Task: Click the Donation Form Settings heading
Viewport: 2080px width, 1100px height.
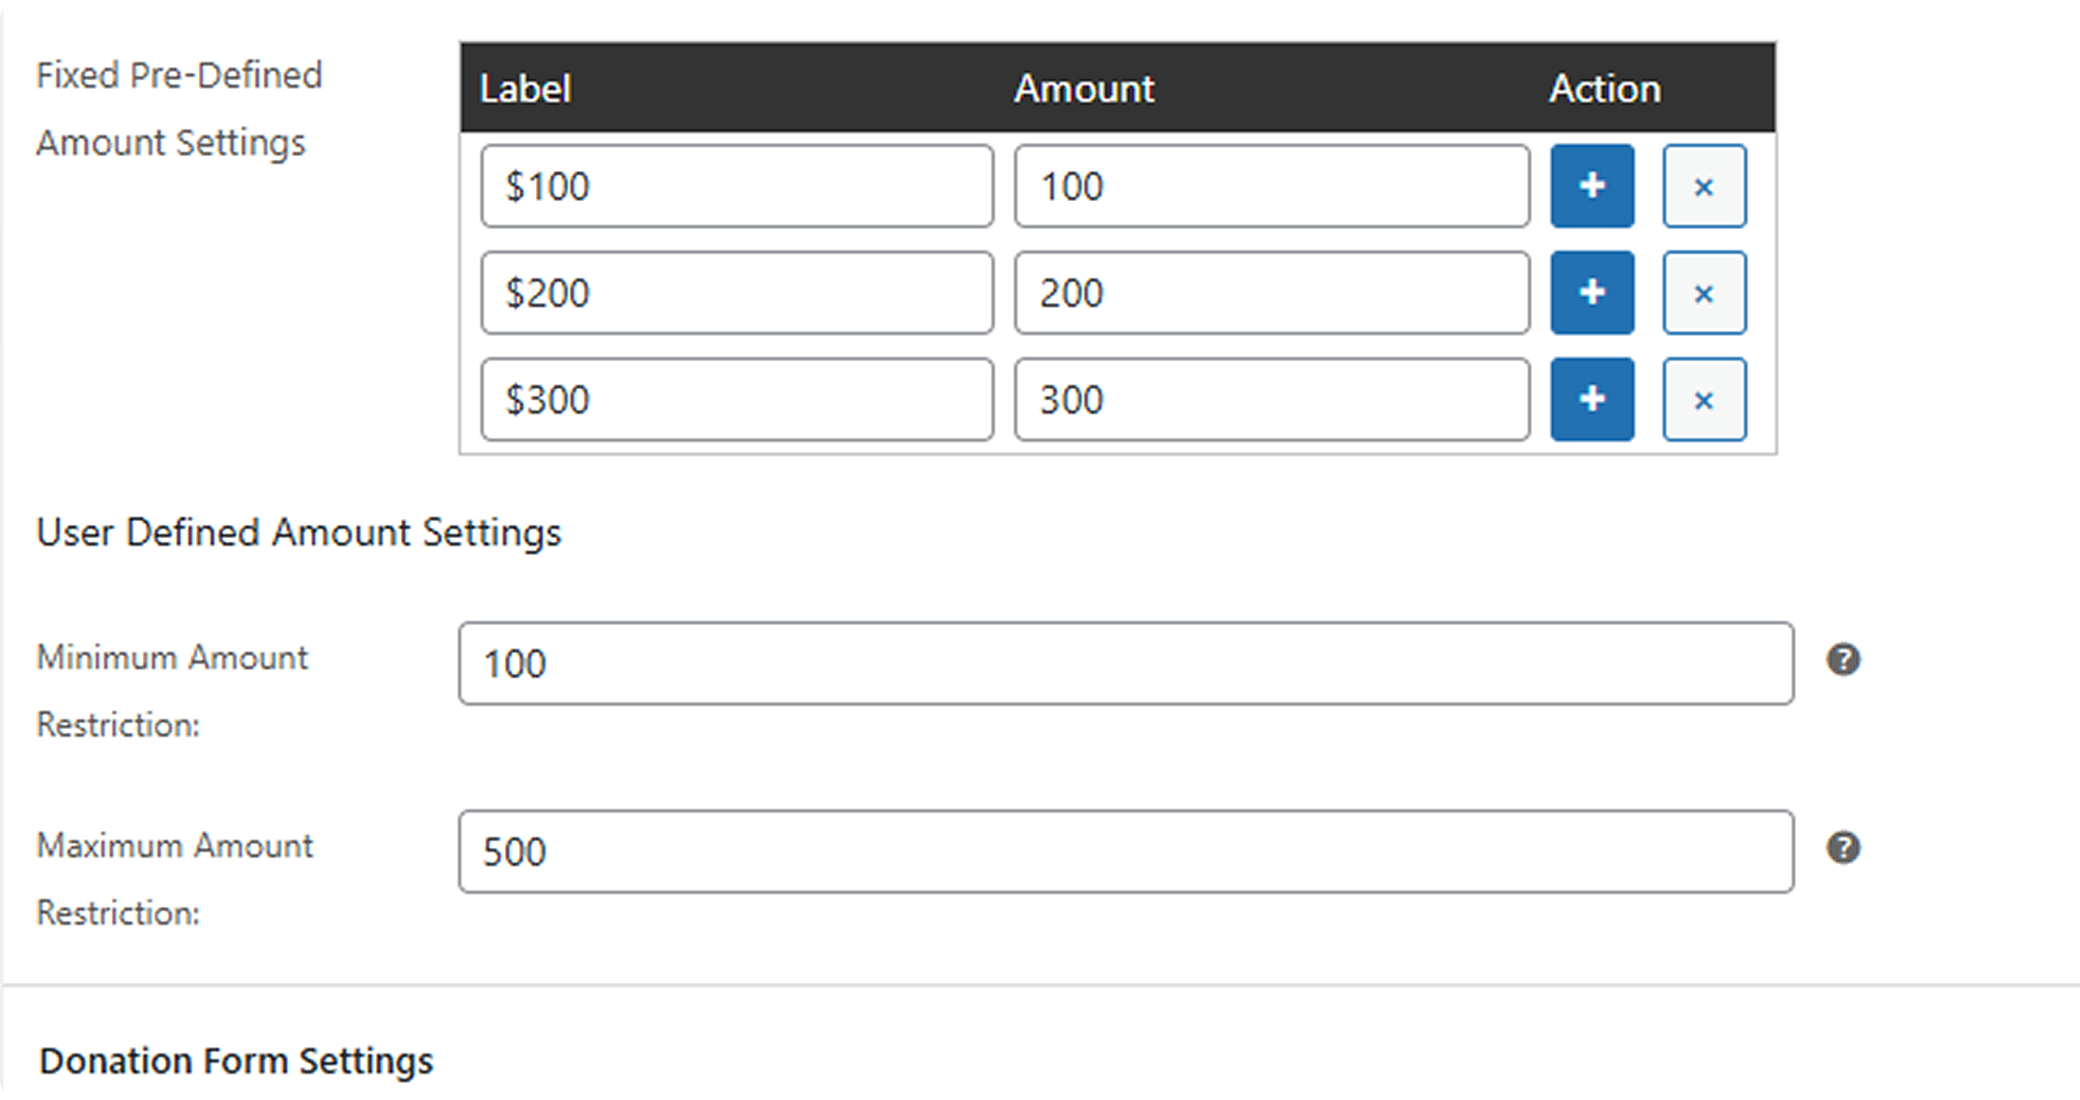Action: pos(236,1061)
